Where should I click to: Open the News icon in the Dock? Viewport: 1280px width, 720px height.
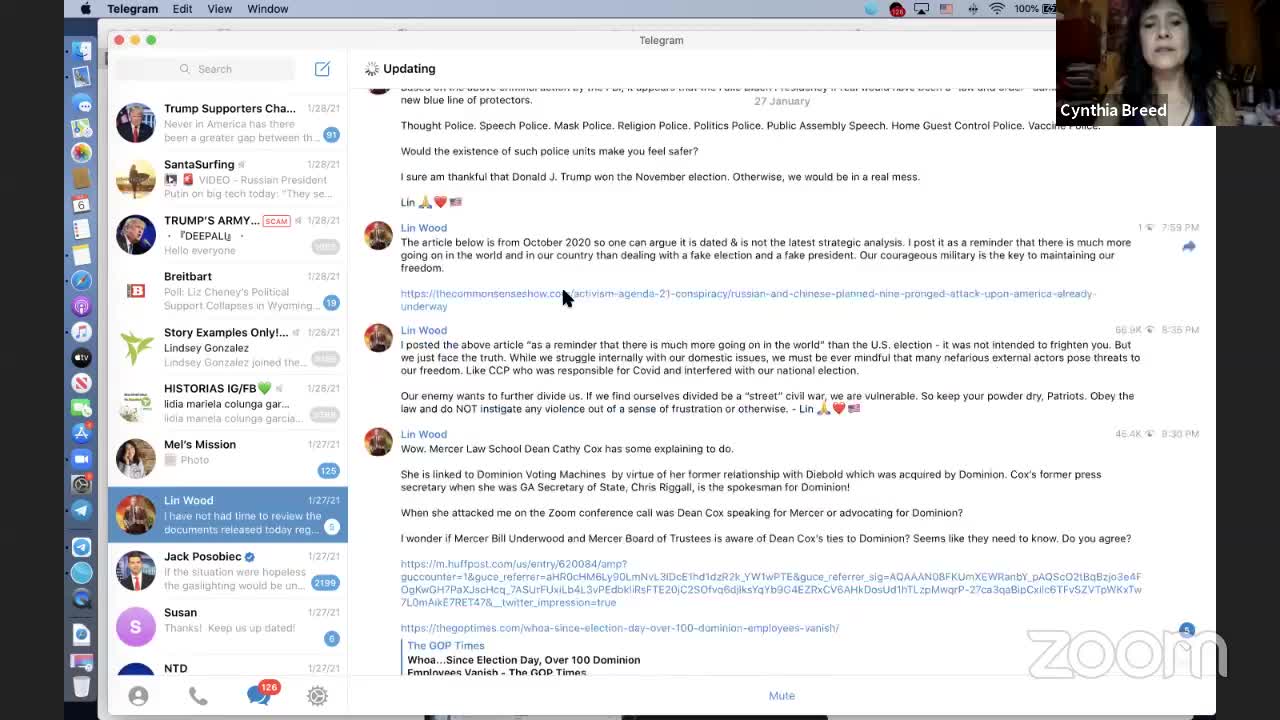82,383
